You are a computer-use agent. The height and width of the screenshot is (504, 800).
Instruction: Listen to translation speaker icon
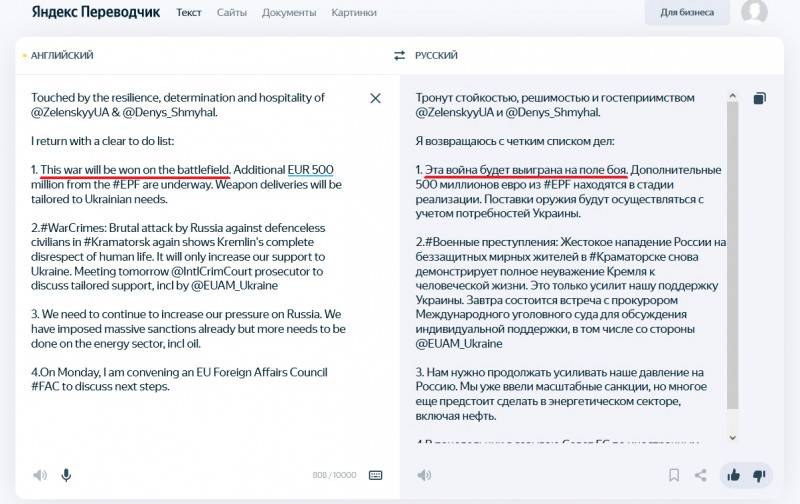tap(424, 475)
